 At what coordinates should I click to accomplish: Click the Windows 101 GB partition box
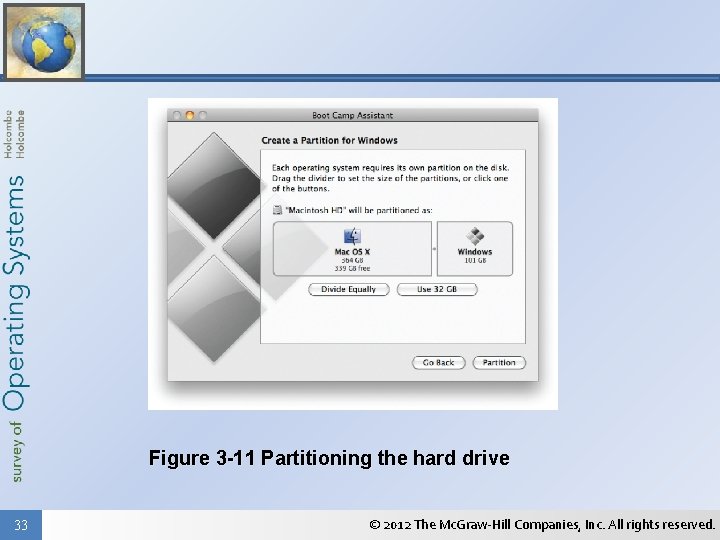[475, 248]
